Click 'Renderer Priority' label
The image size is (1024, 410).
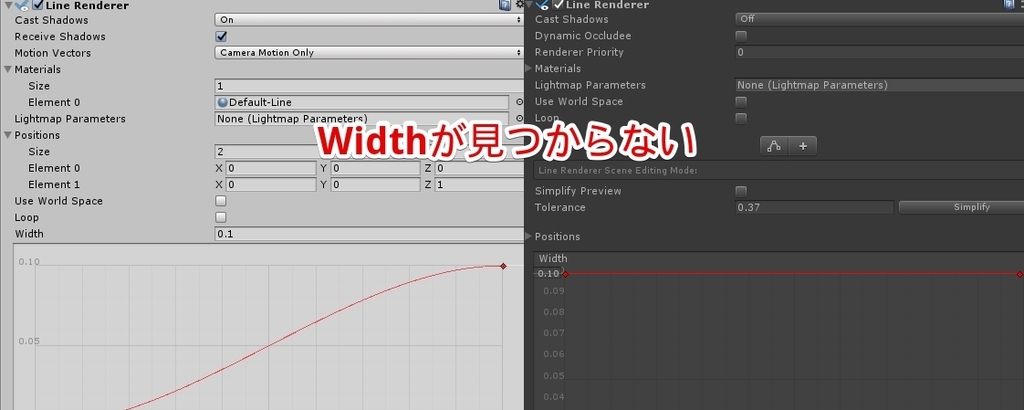579,52
